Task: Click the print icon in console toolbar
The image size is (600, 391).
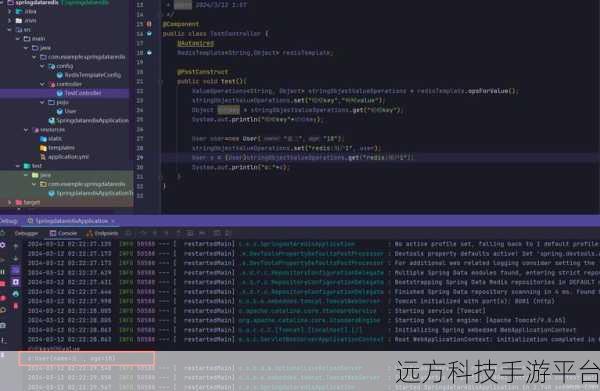Action: [16, 294]
